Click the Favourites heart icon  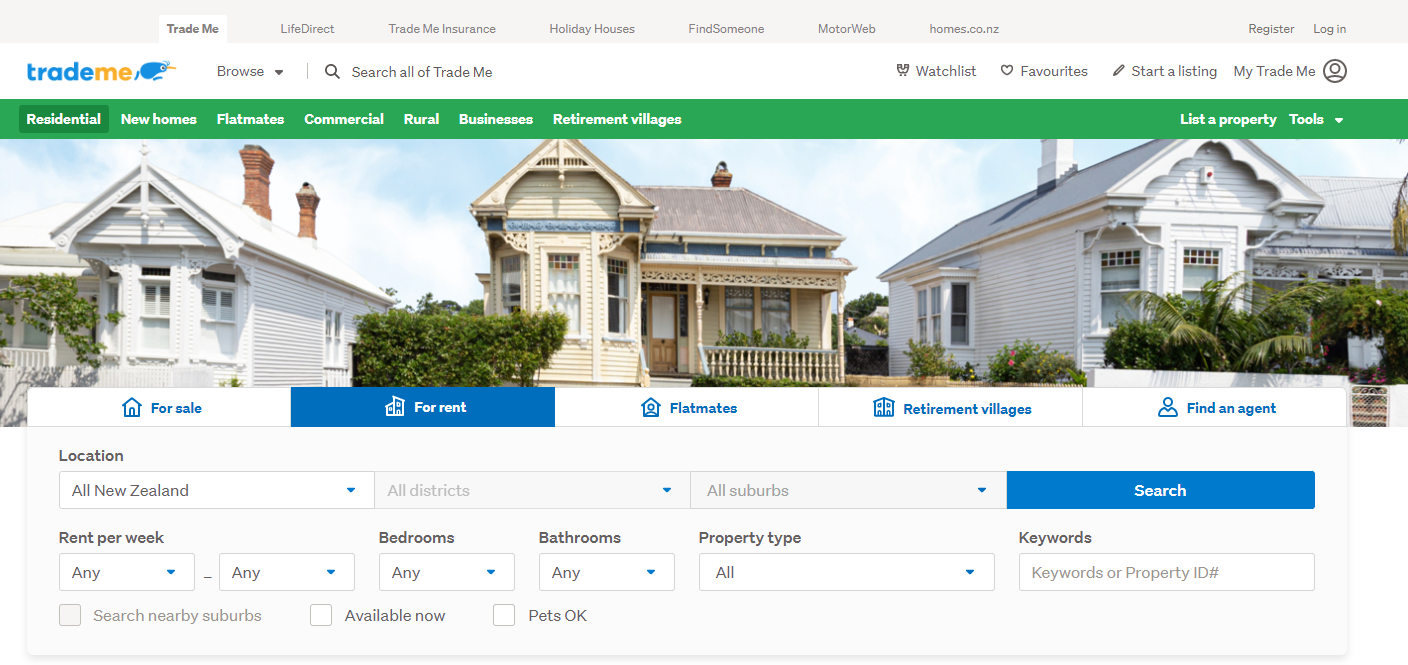pyautogui.click(x=1007, y=71)
